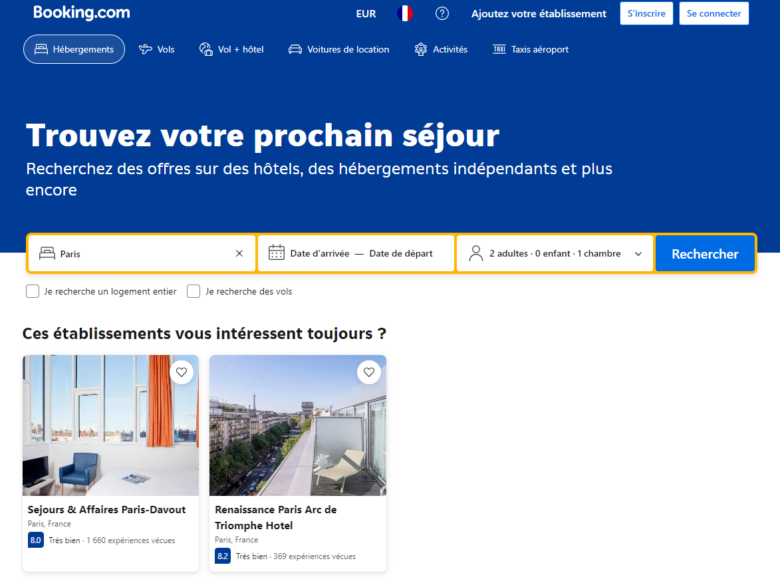Expand guests selector chevron arrow

638,254
